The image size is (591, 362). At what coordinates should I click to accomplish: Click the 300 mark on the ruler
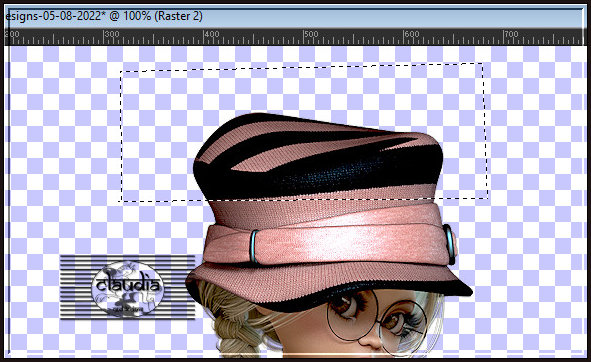(112, 34)
